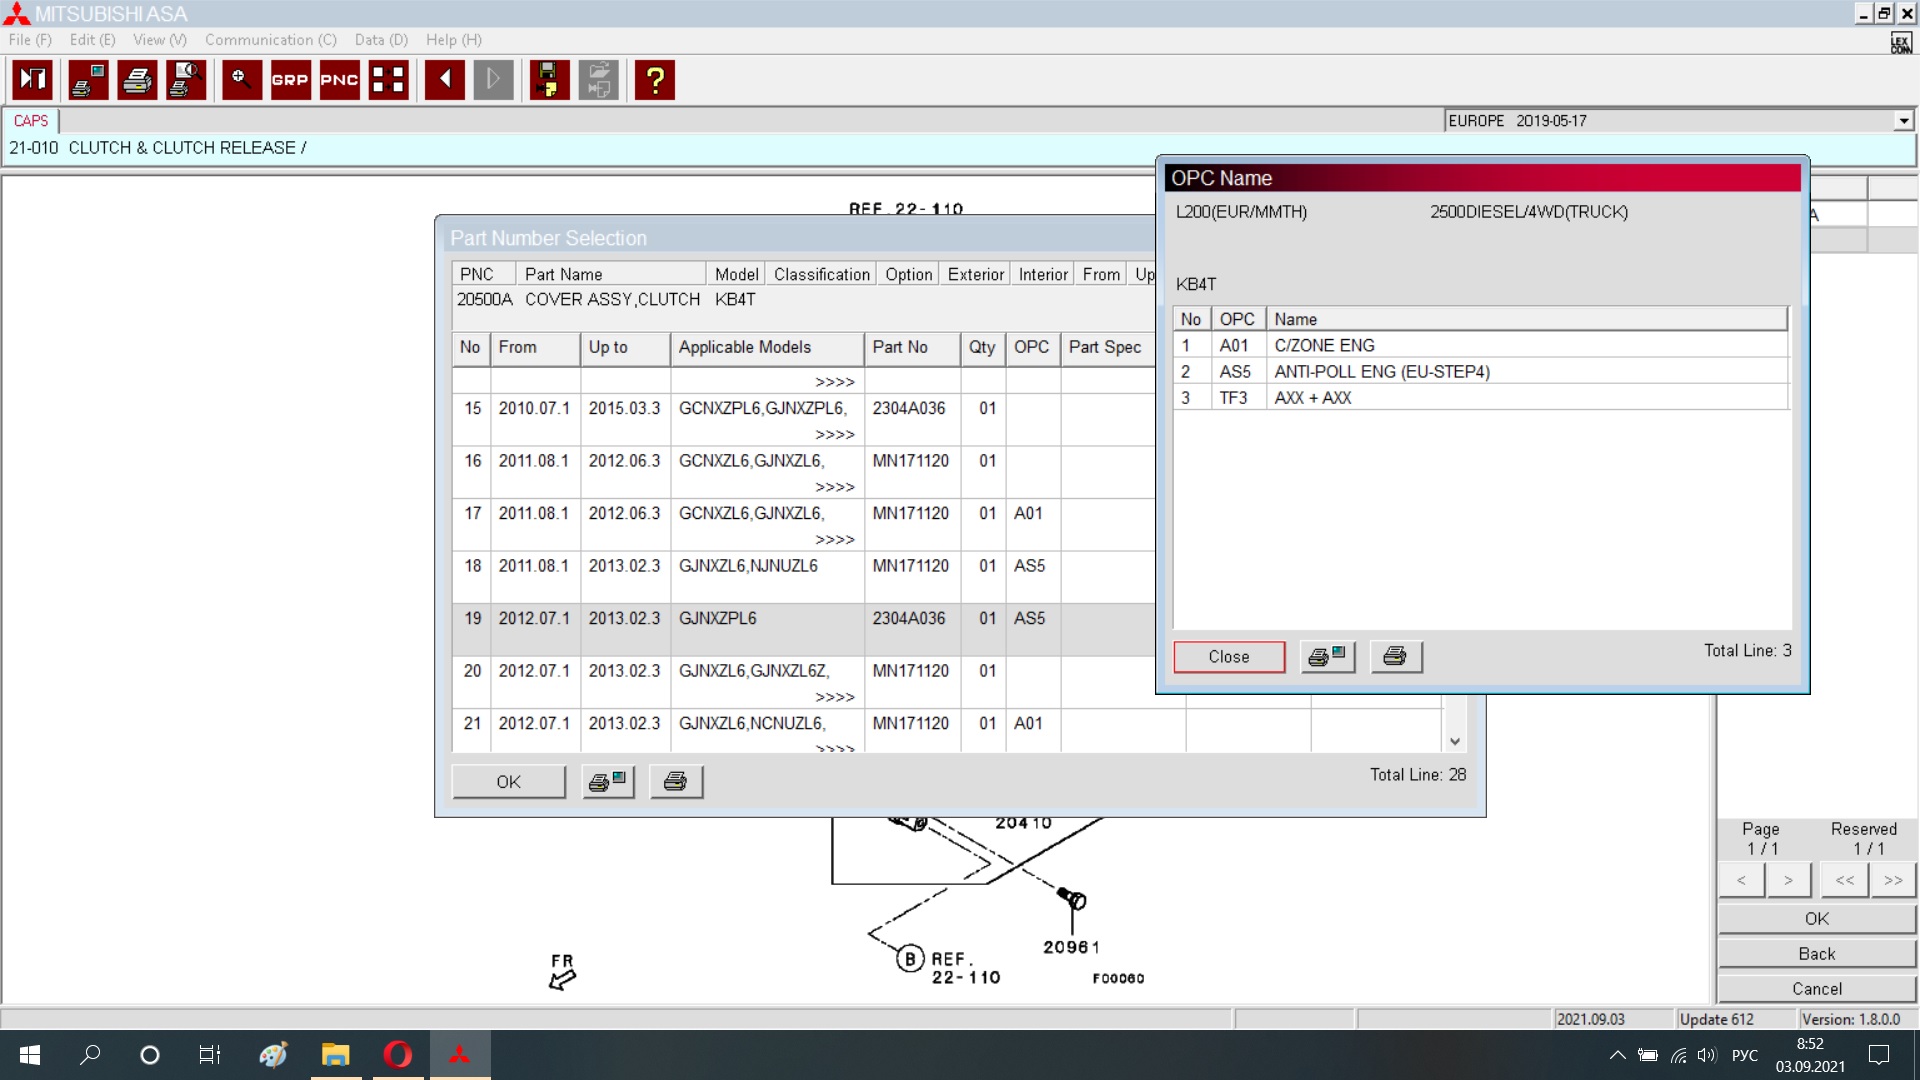
Task: Select row 19 part 2304A036
Action: click(x=908, y=619)
